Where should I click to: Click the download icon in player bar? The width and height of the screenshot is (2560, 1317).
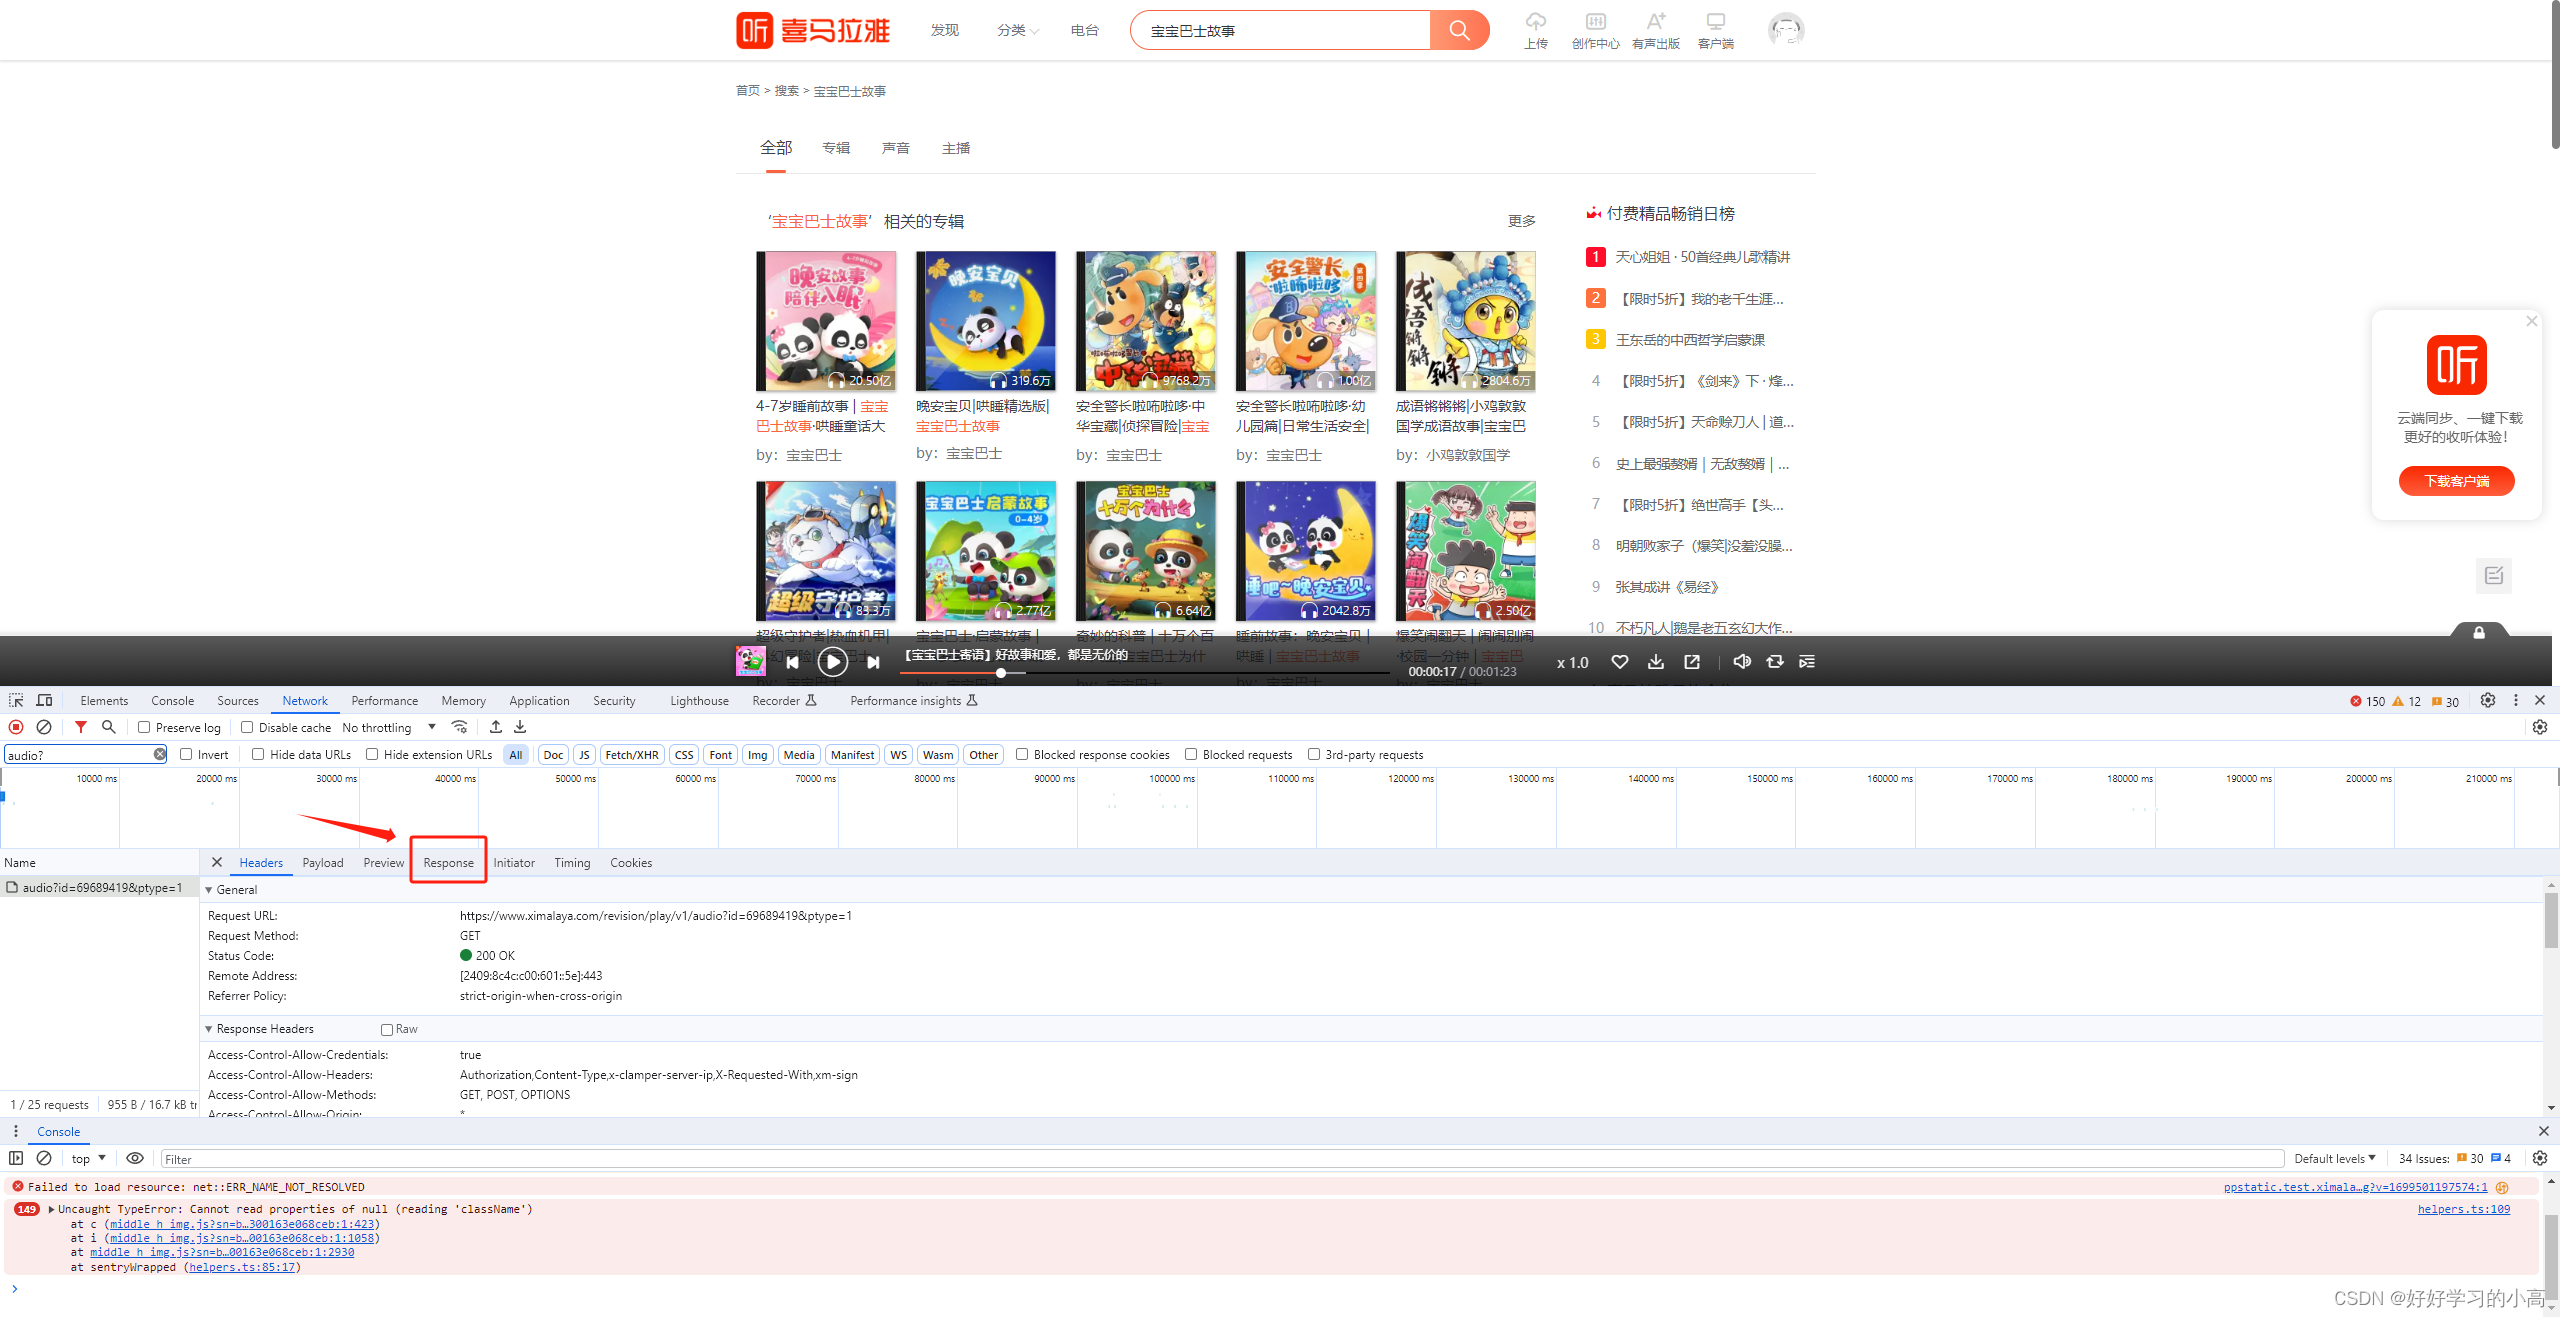pos(1656,662)
